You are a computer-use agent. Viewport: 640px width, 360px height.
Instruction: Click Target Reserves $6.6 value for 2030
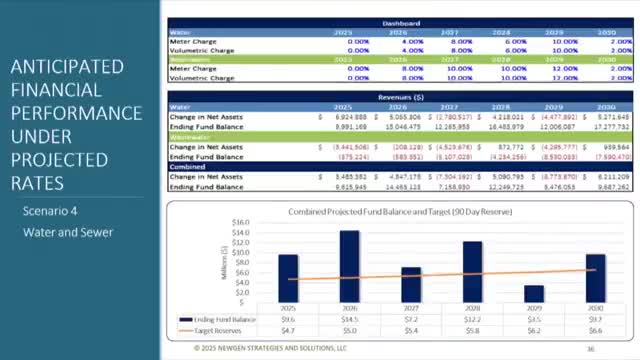coord(596,331)
